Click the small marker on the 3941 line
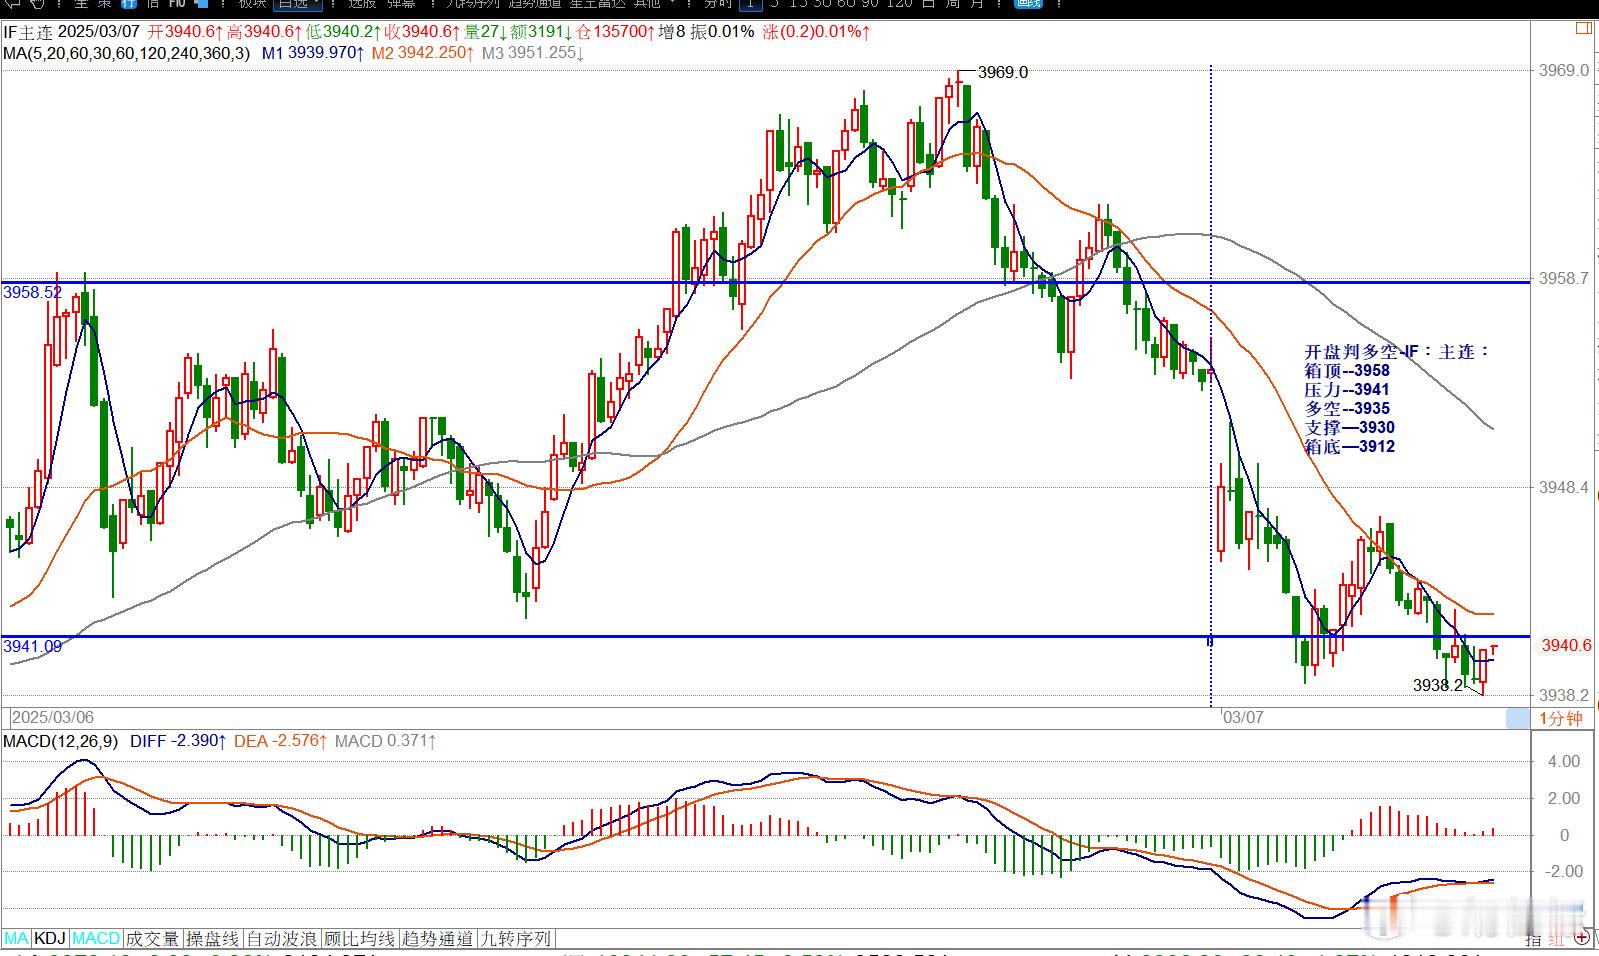1599x956 pixels. [1211, 640]
